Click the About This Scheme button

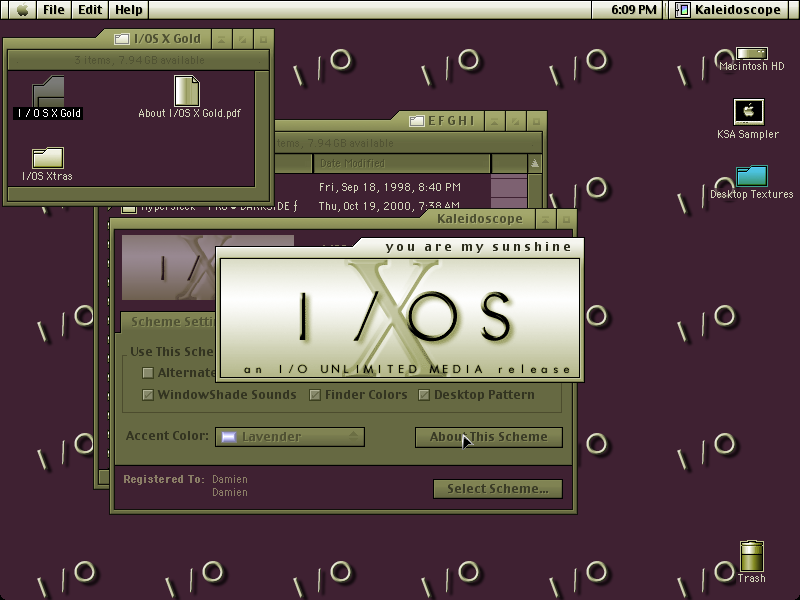click(489, 437)
